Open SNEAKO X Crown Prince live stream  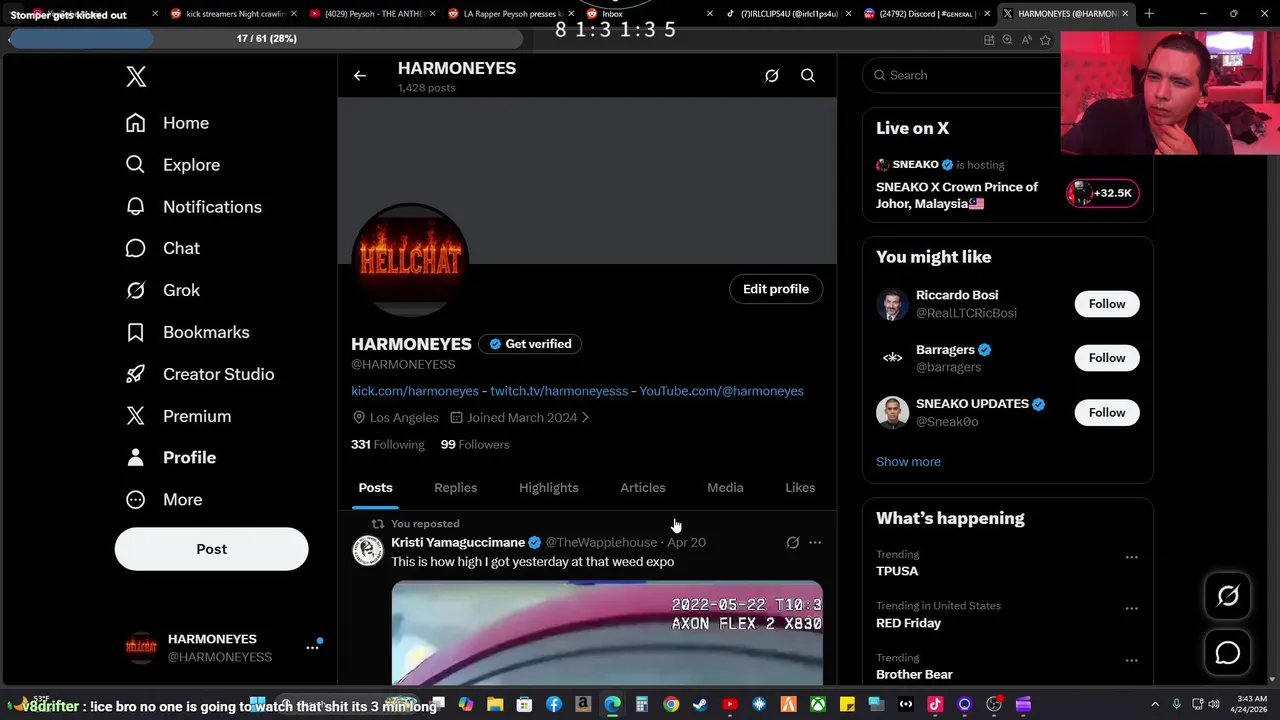coord(957,195)
